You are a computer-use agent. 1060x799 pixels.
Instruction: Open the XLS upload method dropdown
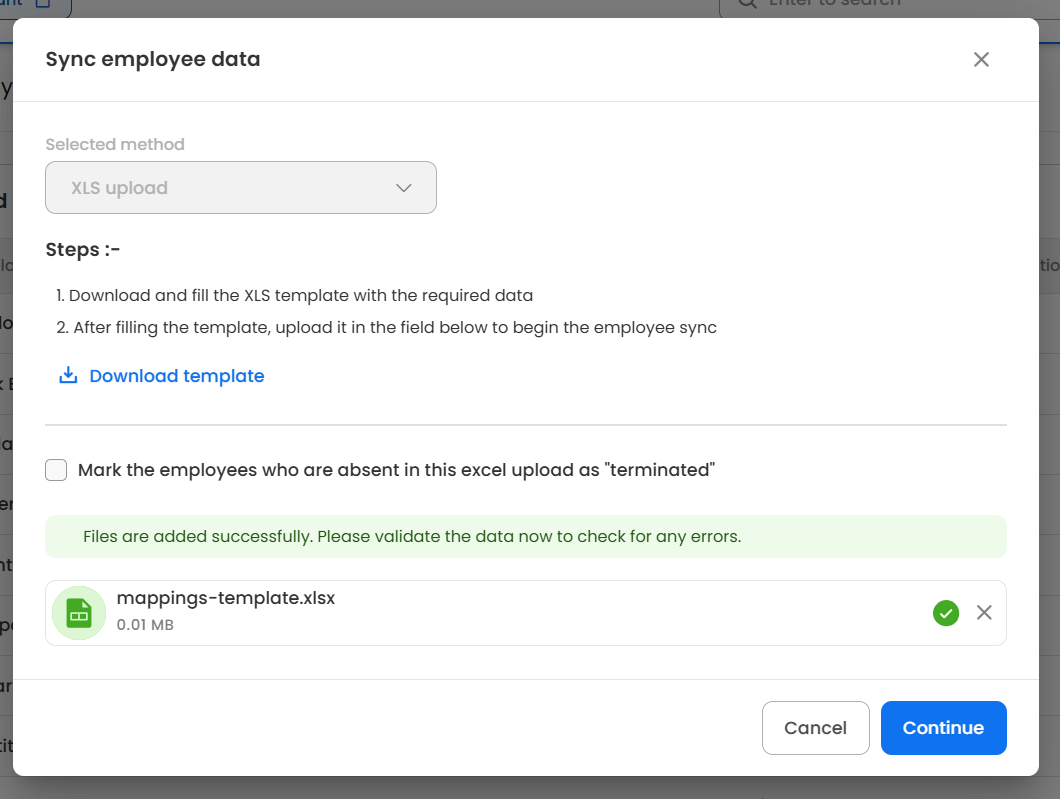coord(241,187)
